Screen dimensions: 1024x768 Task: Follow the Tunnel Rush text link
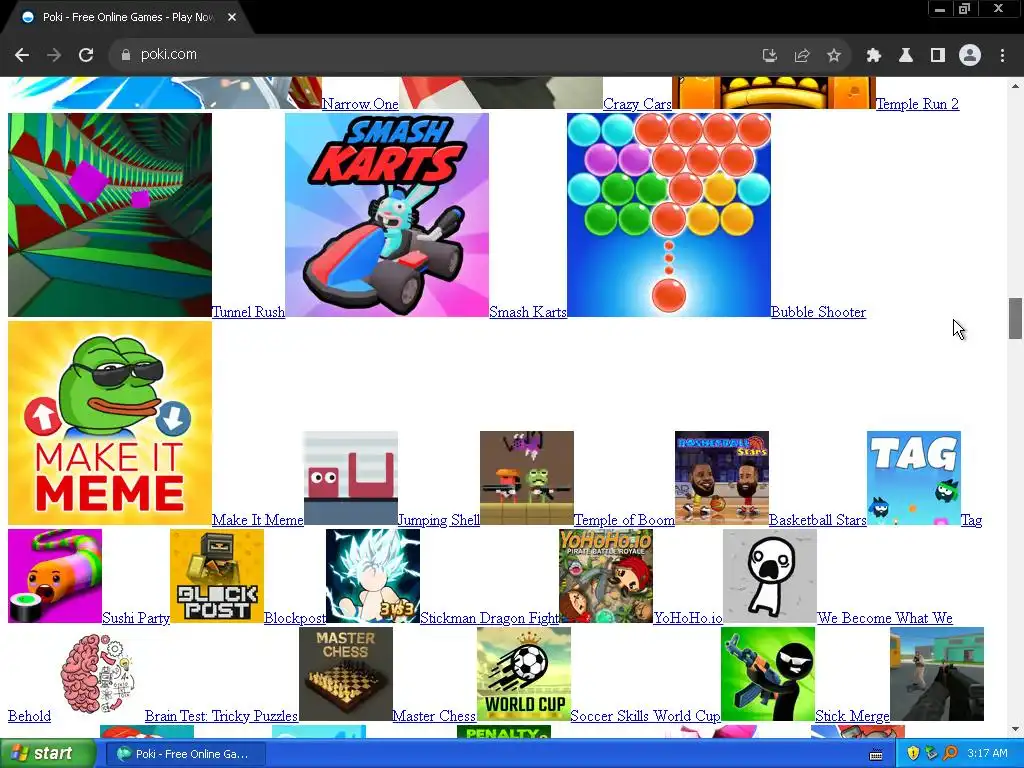click(x=248, y=312)
